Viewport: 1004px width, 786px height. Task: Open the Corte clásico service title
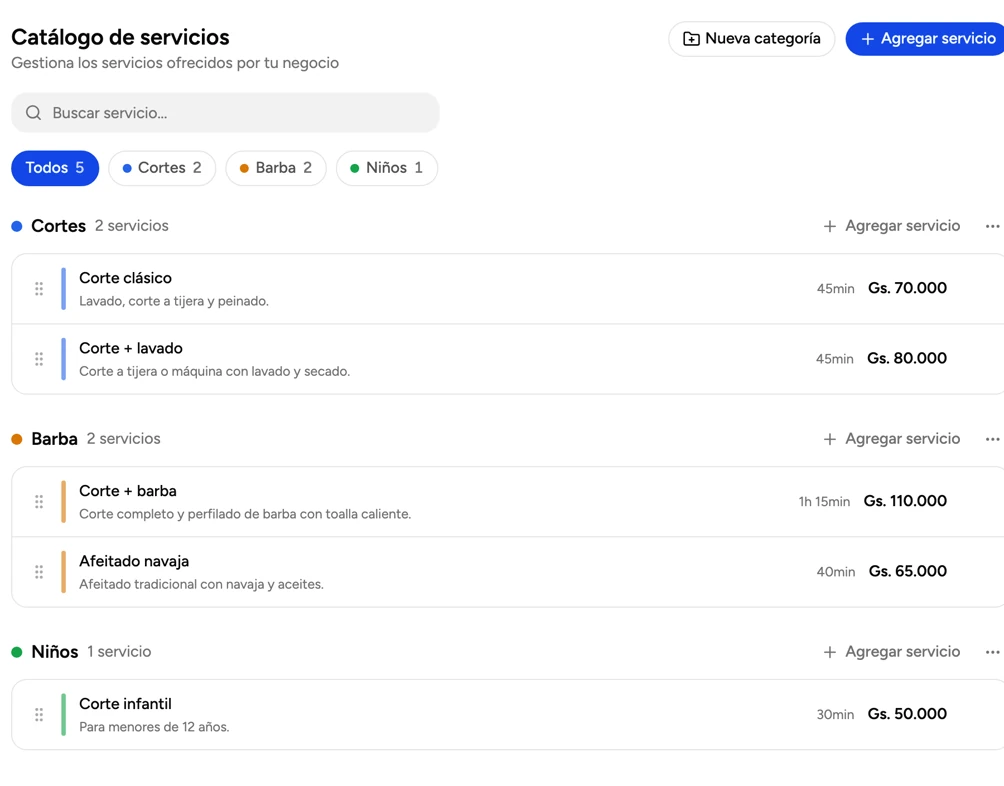click(x=126, y=278)
